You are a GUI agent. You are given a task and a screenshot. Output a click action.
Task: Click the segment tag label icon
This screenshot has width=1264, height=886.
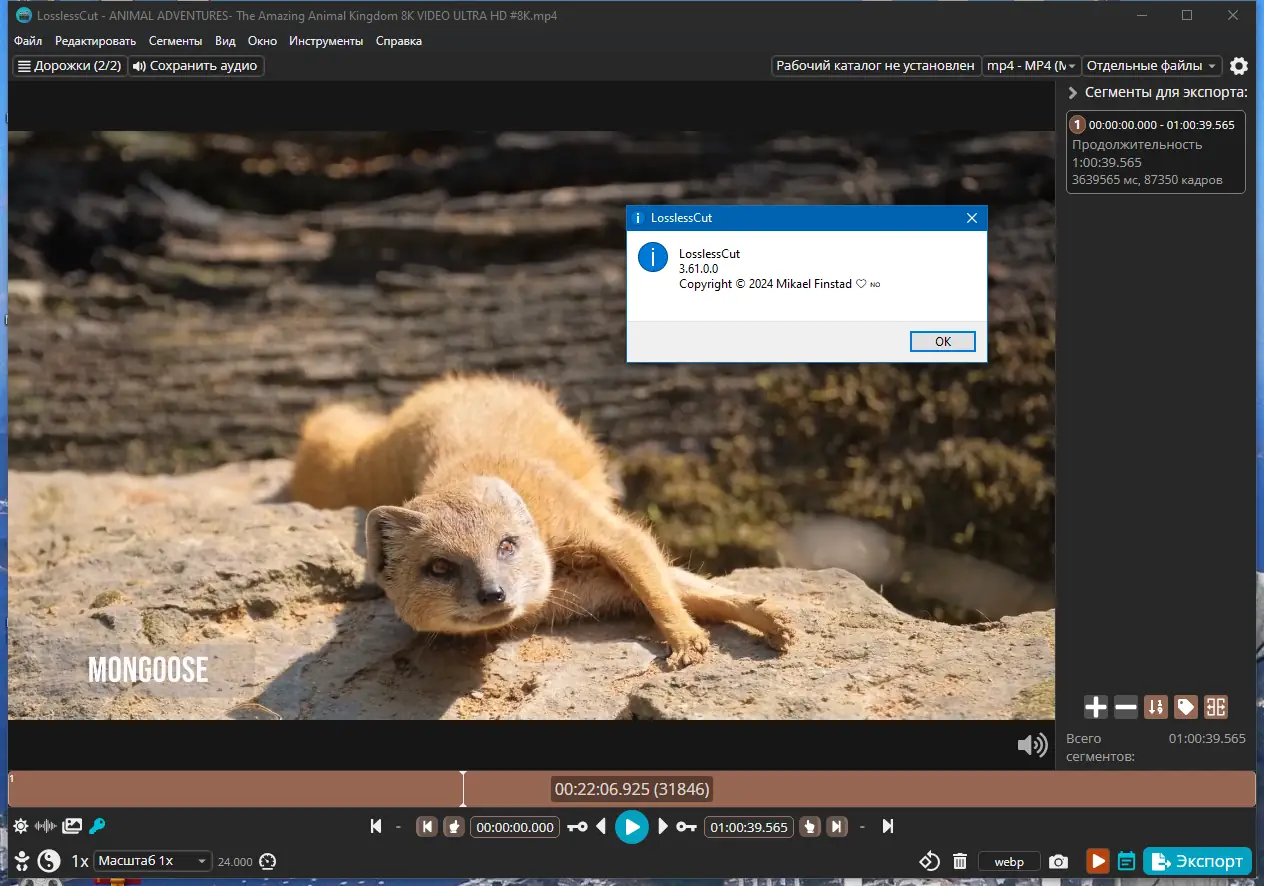coord(1186,707)
